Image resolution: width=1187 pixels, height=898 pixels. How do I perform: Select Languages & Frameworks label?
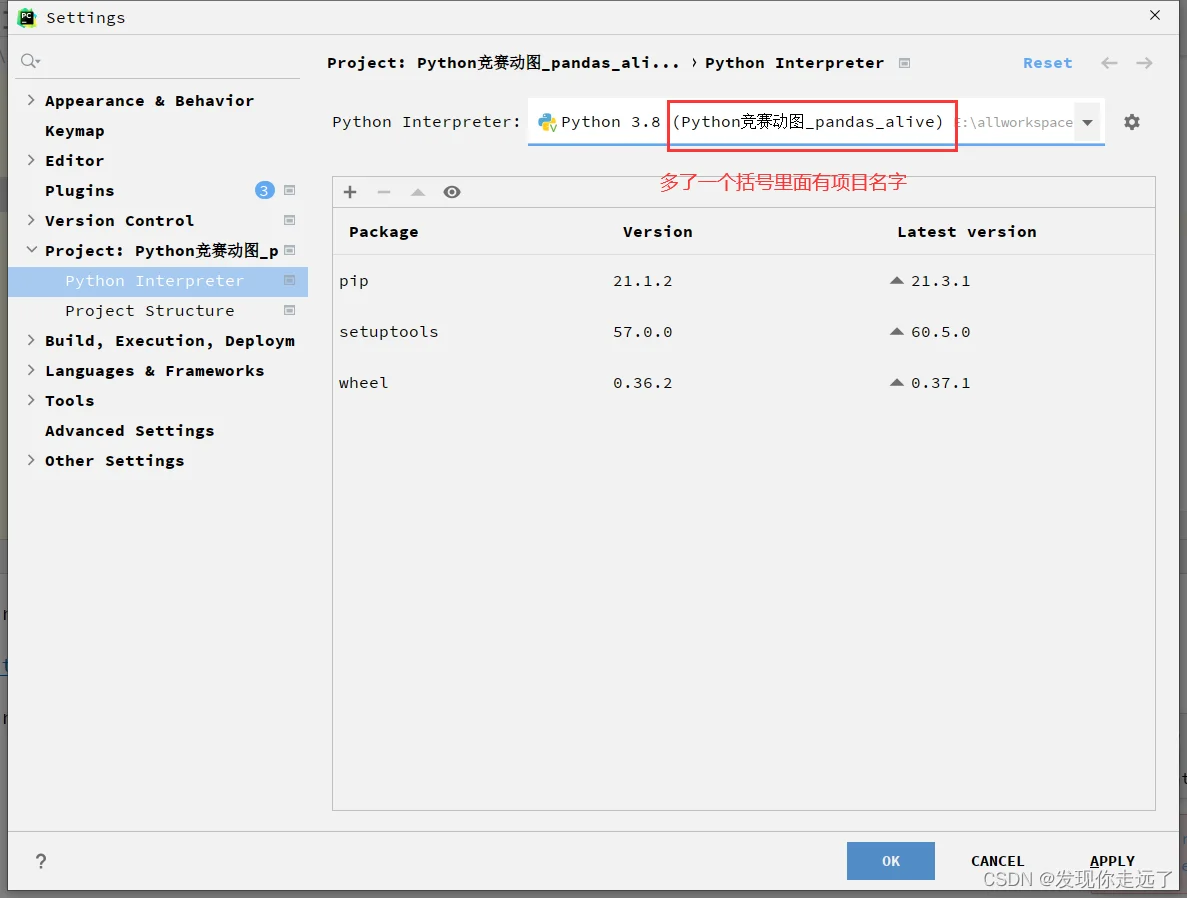click(x=154, y=371)
